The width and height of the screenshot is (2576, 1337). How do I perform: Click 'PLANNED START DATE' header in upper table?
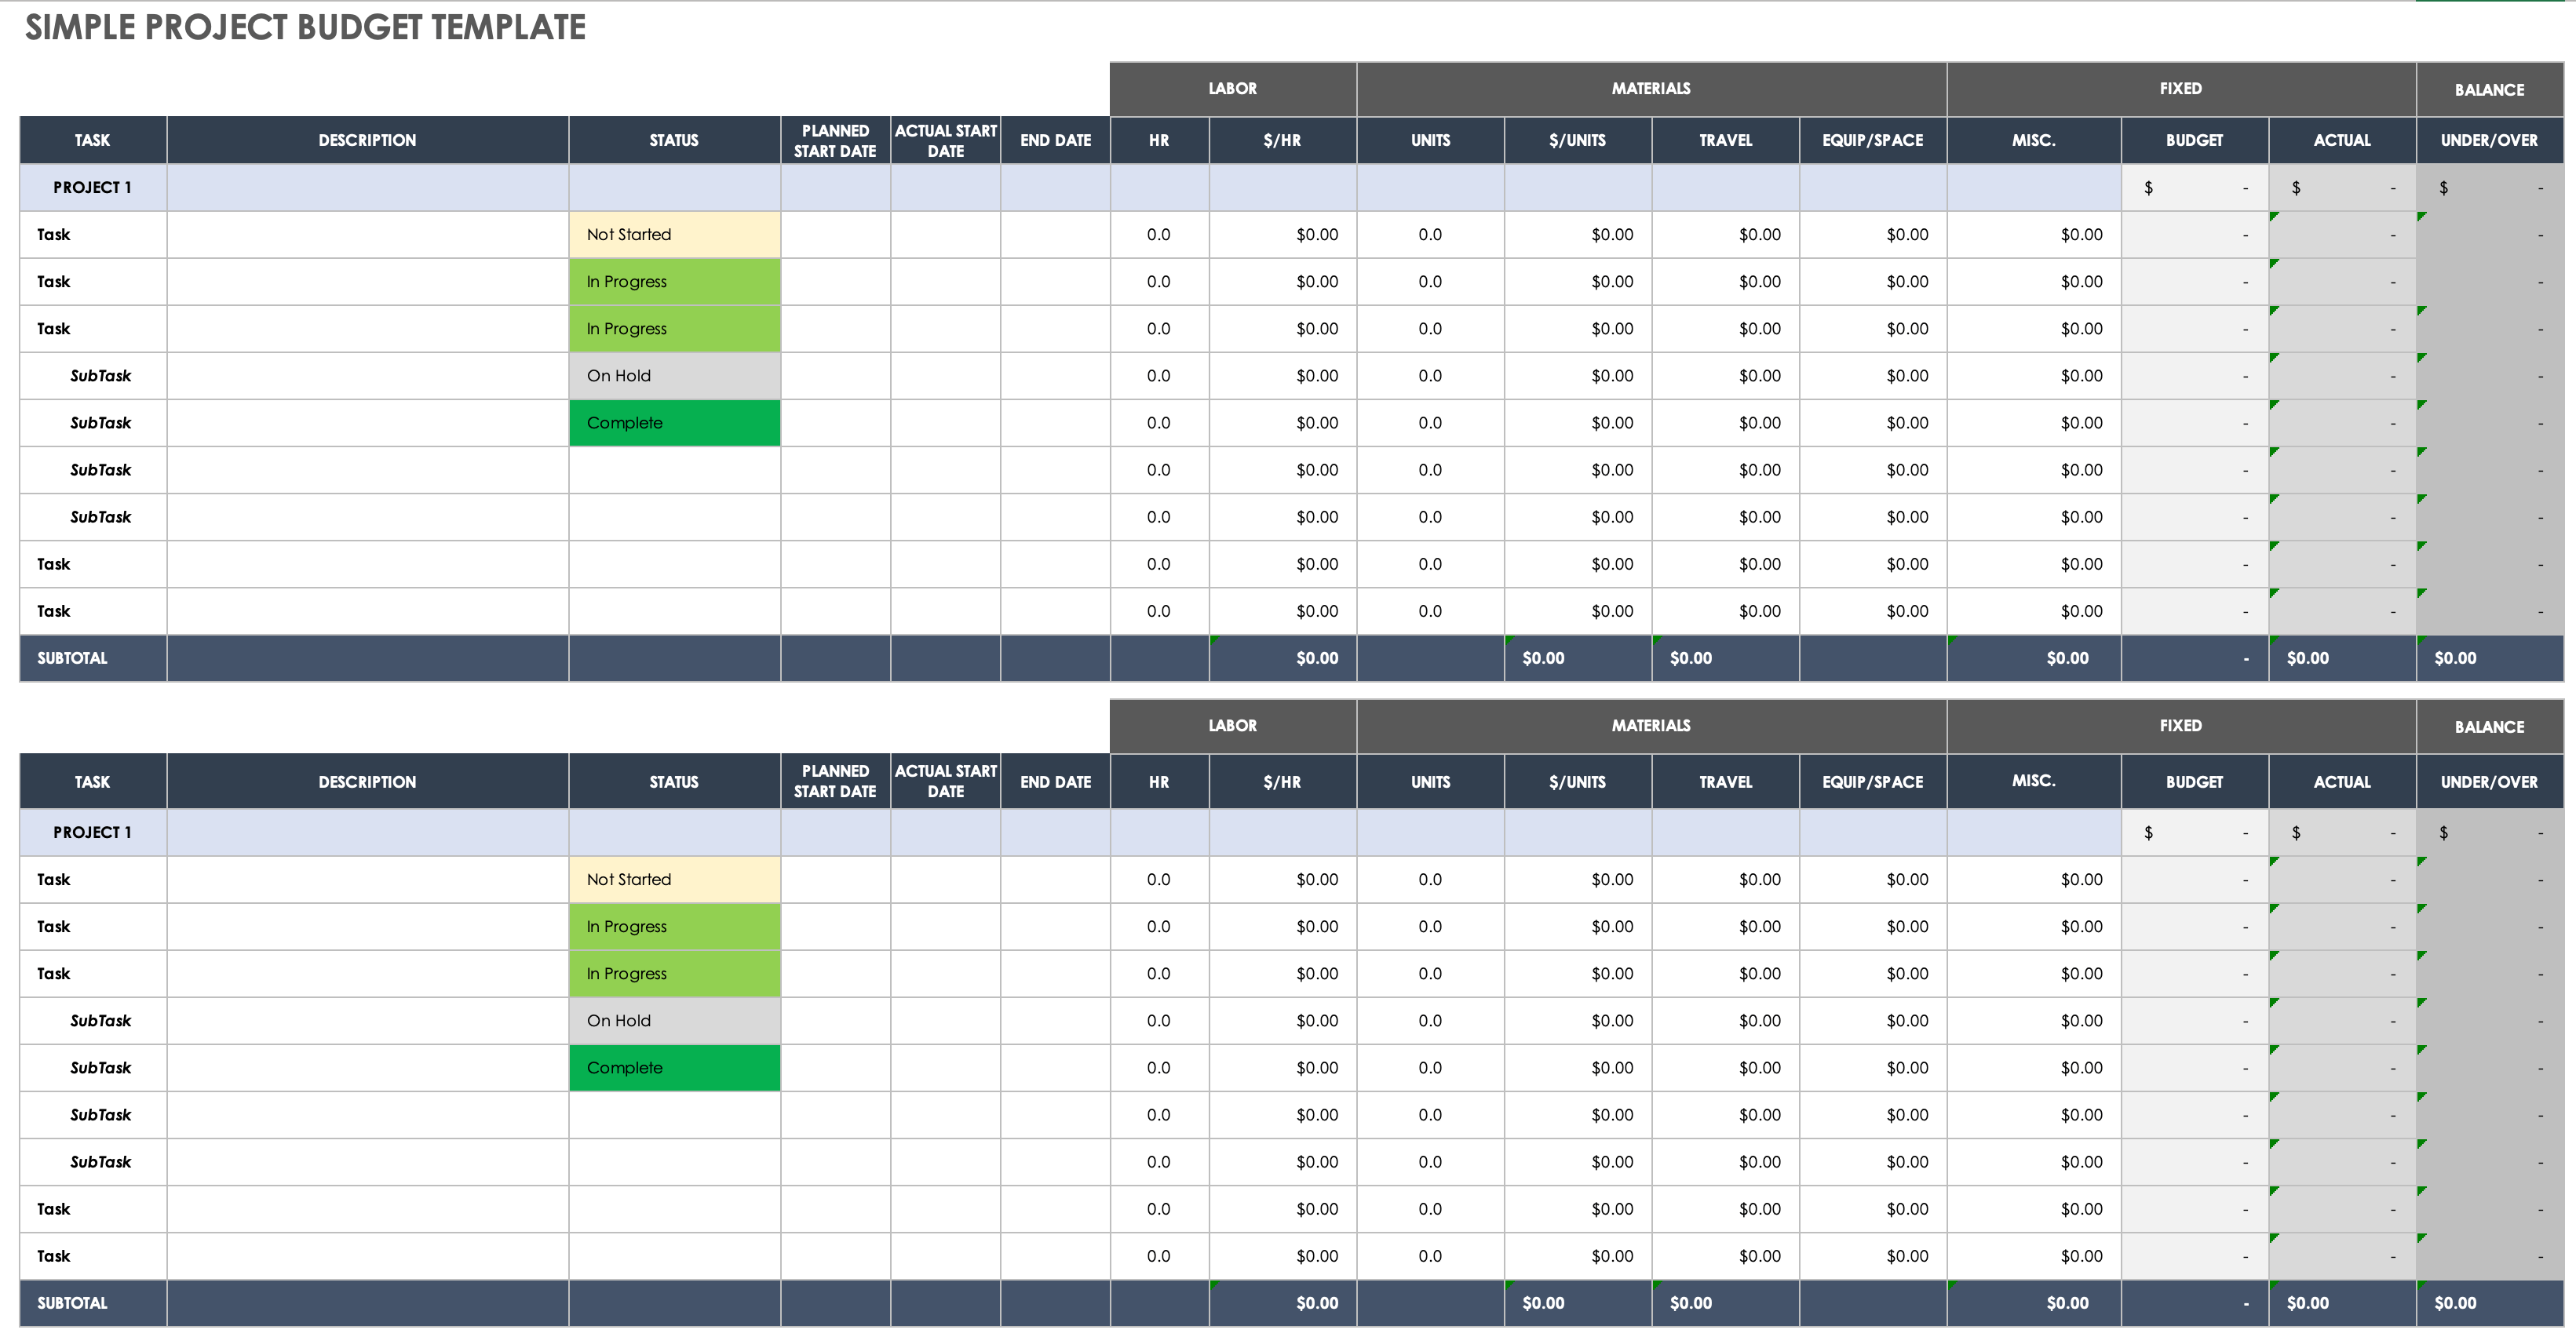tap(835, 140)
